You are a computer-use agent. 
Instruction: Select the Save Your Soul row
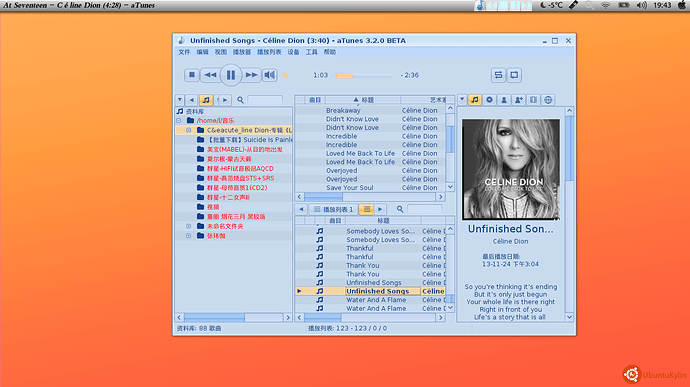(x=370, y=188)
